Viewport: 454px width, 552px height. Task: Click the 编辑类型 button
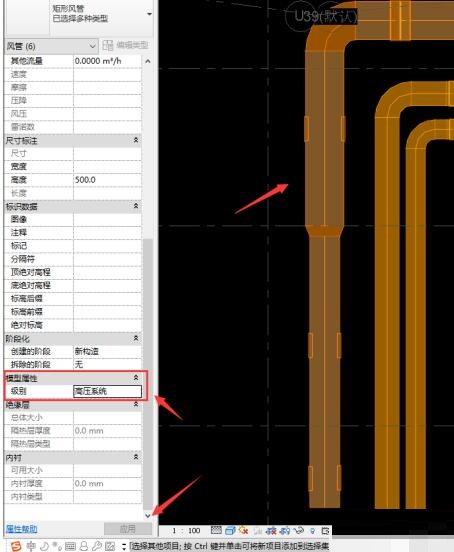coord(126,45)
